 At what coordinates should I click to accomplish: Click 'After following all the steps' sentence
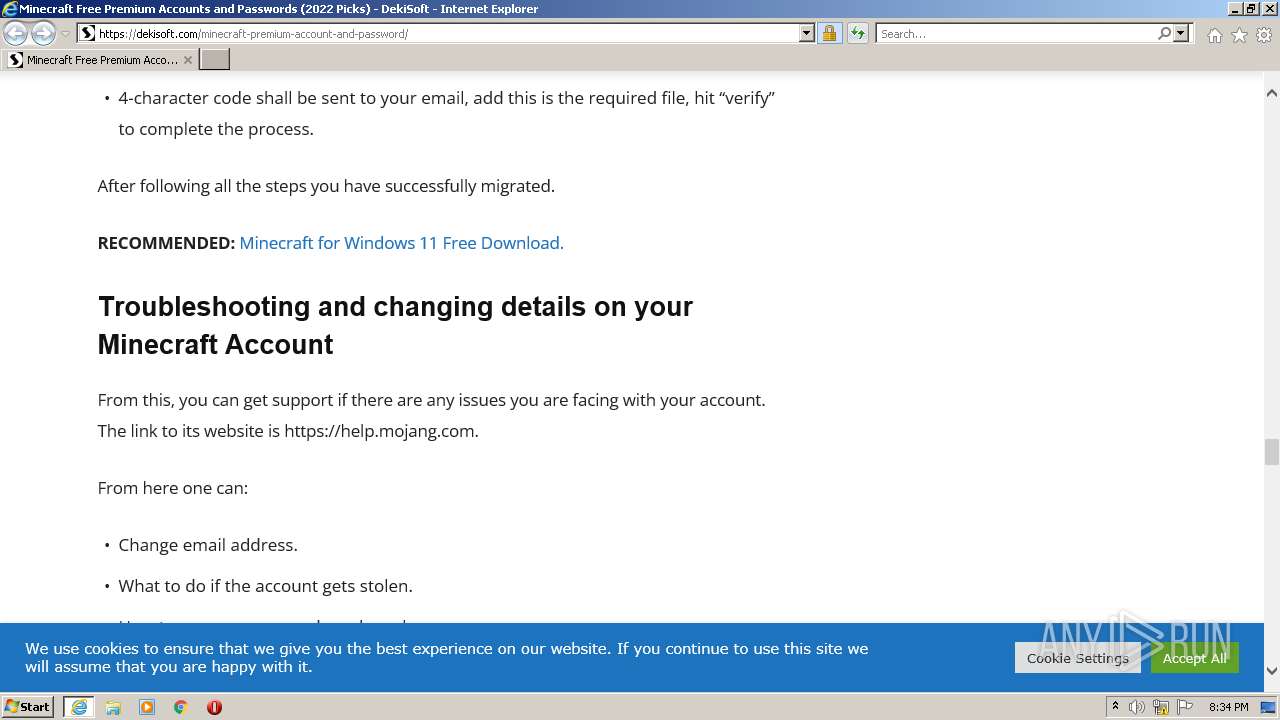click(x=326, y=186)
